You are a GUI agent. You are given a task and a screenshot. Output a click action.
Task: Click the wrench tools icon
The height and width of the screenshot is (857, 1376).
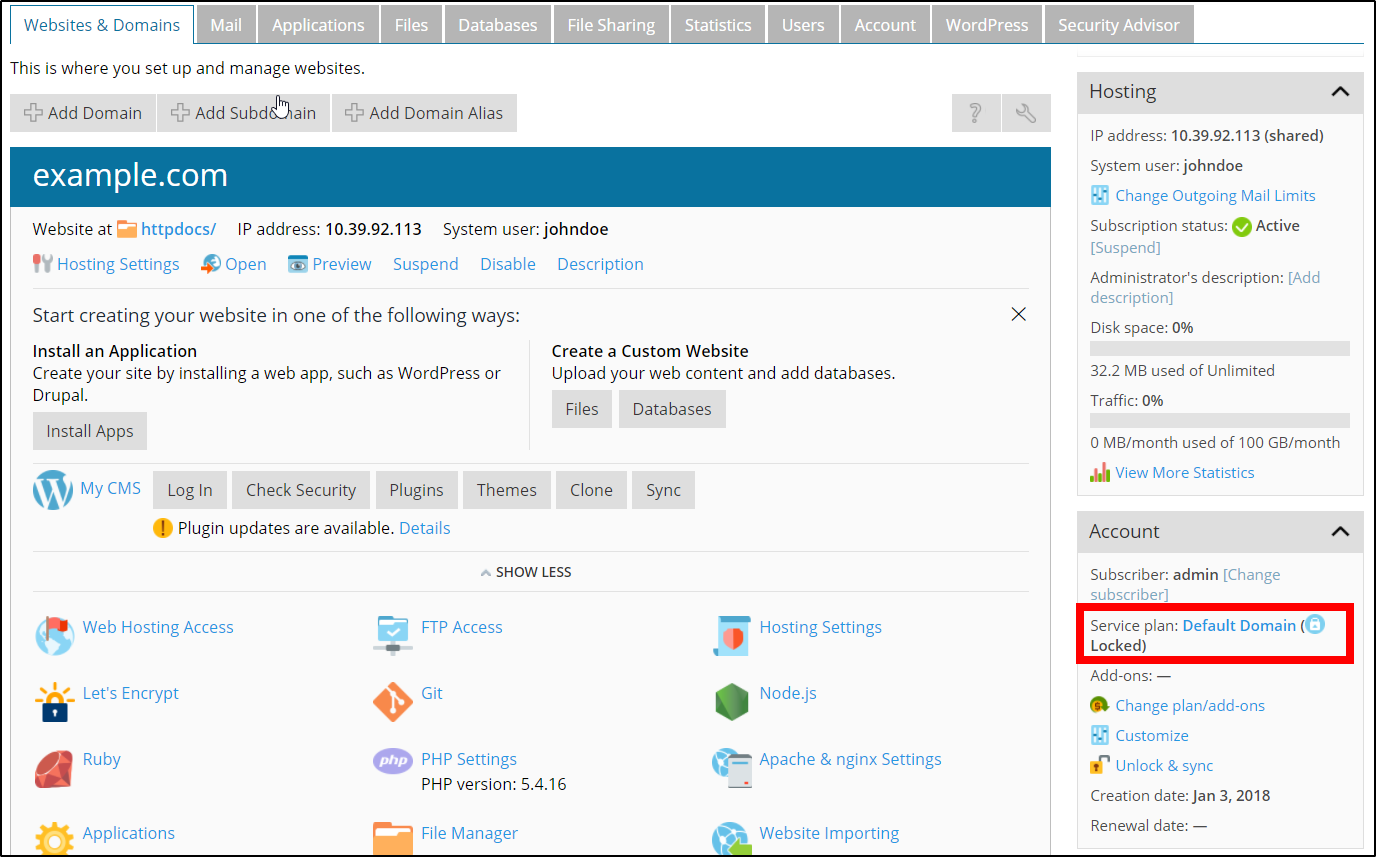[x=1026, y=113]
